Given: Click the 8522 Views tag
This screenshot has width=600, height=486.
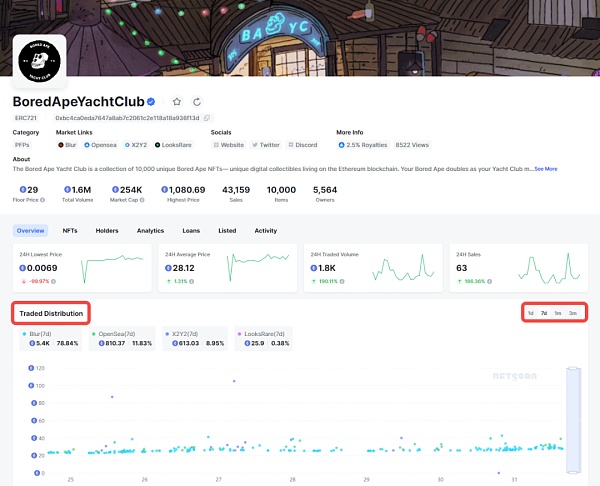Looking at the screenshot, I should [412, 145].
